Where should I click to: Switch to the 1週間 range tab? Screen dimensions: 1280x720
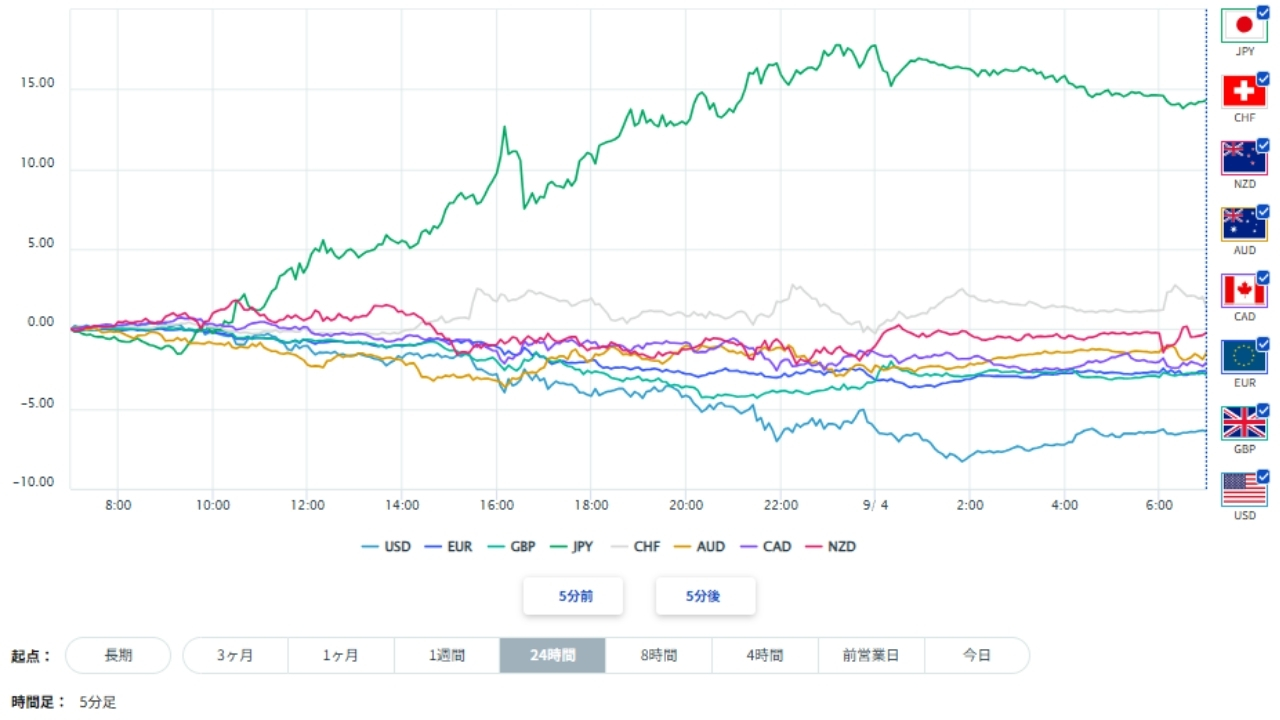(448, 656)
